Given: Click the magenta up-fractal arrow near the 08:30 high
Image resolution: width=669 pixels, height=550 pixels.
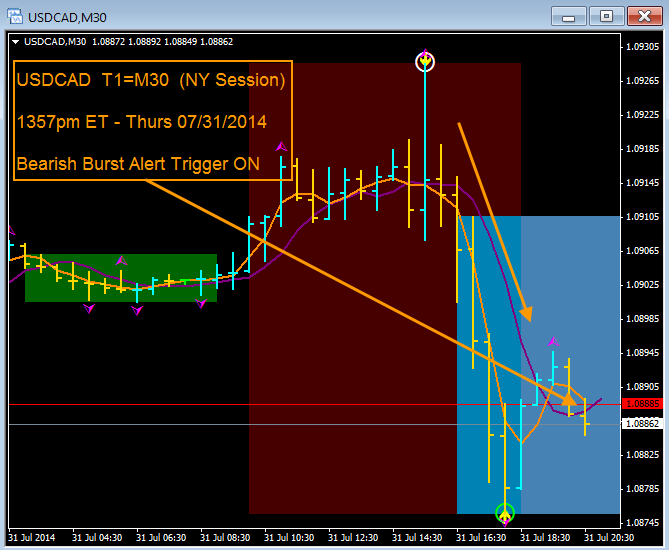Looking at the screenshot, I should click(281, 147).
